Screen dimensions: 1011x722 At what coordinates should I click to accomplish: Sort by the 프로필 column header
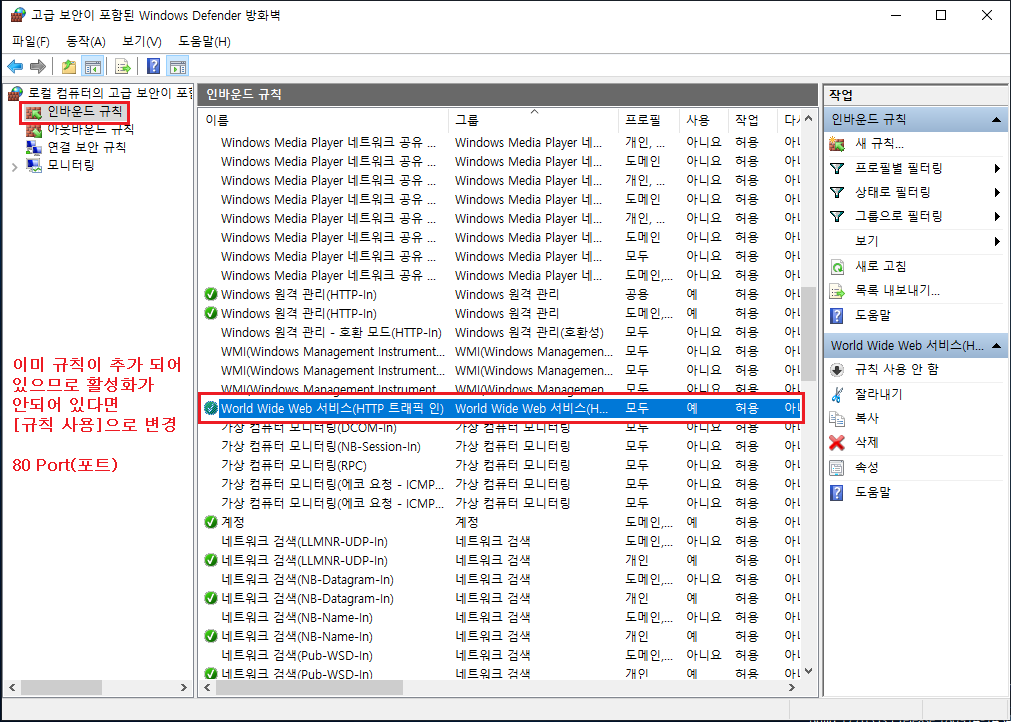tap(649, 121)
